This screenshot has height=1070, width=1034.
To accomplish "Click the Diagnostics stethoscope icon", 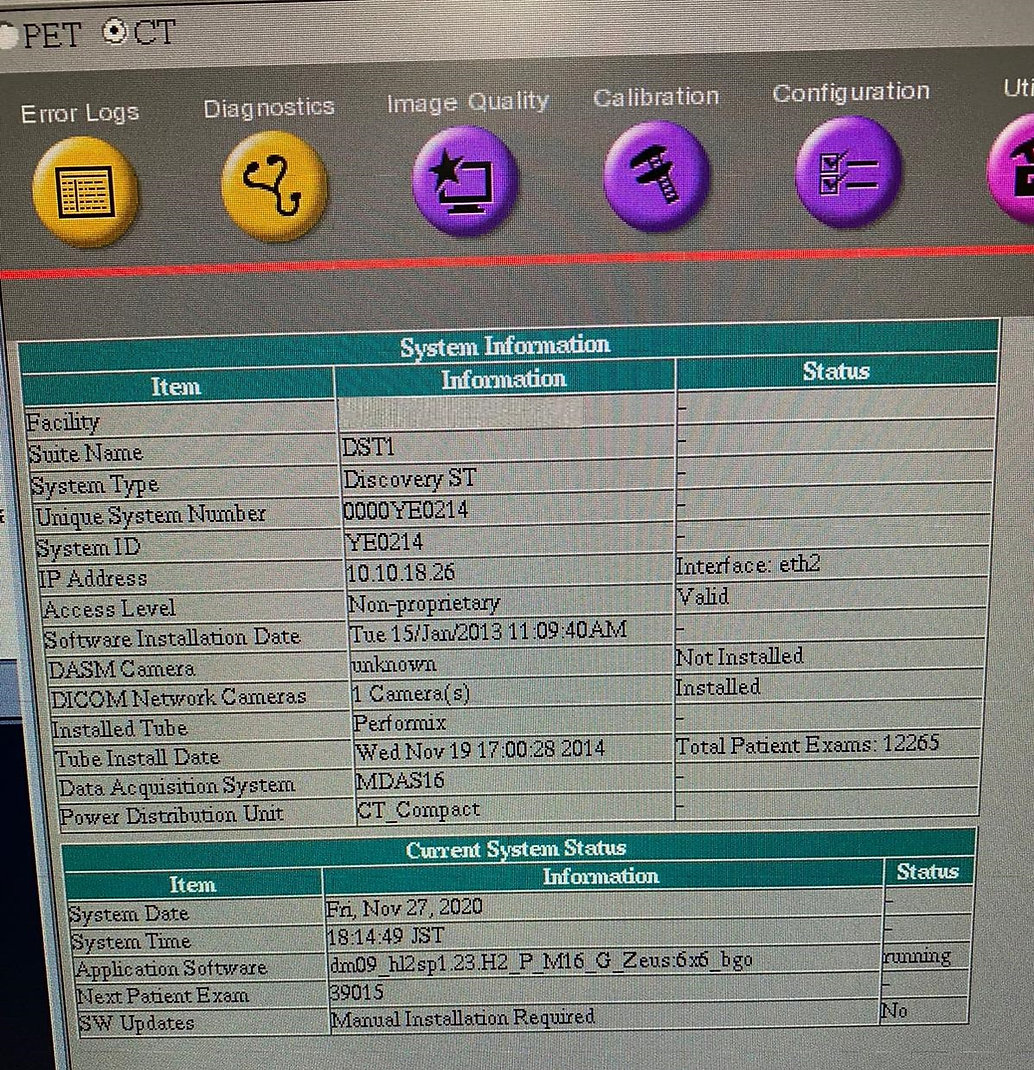I will point(274,186).
